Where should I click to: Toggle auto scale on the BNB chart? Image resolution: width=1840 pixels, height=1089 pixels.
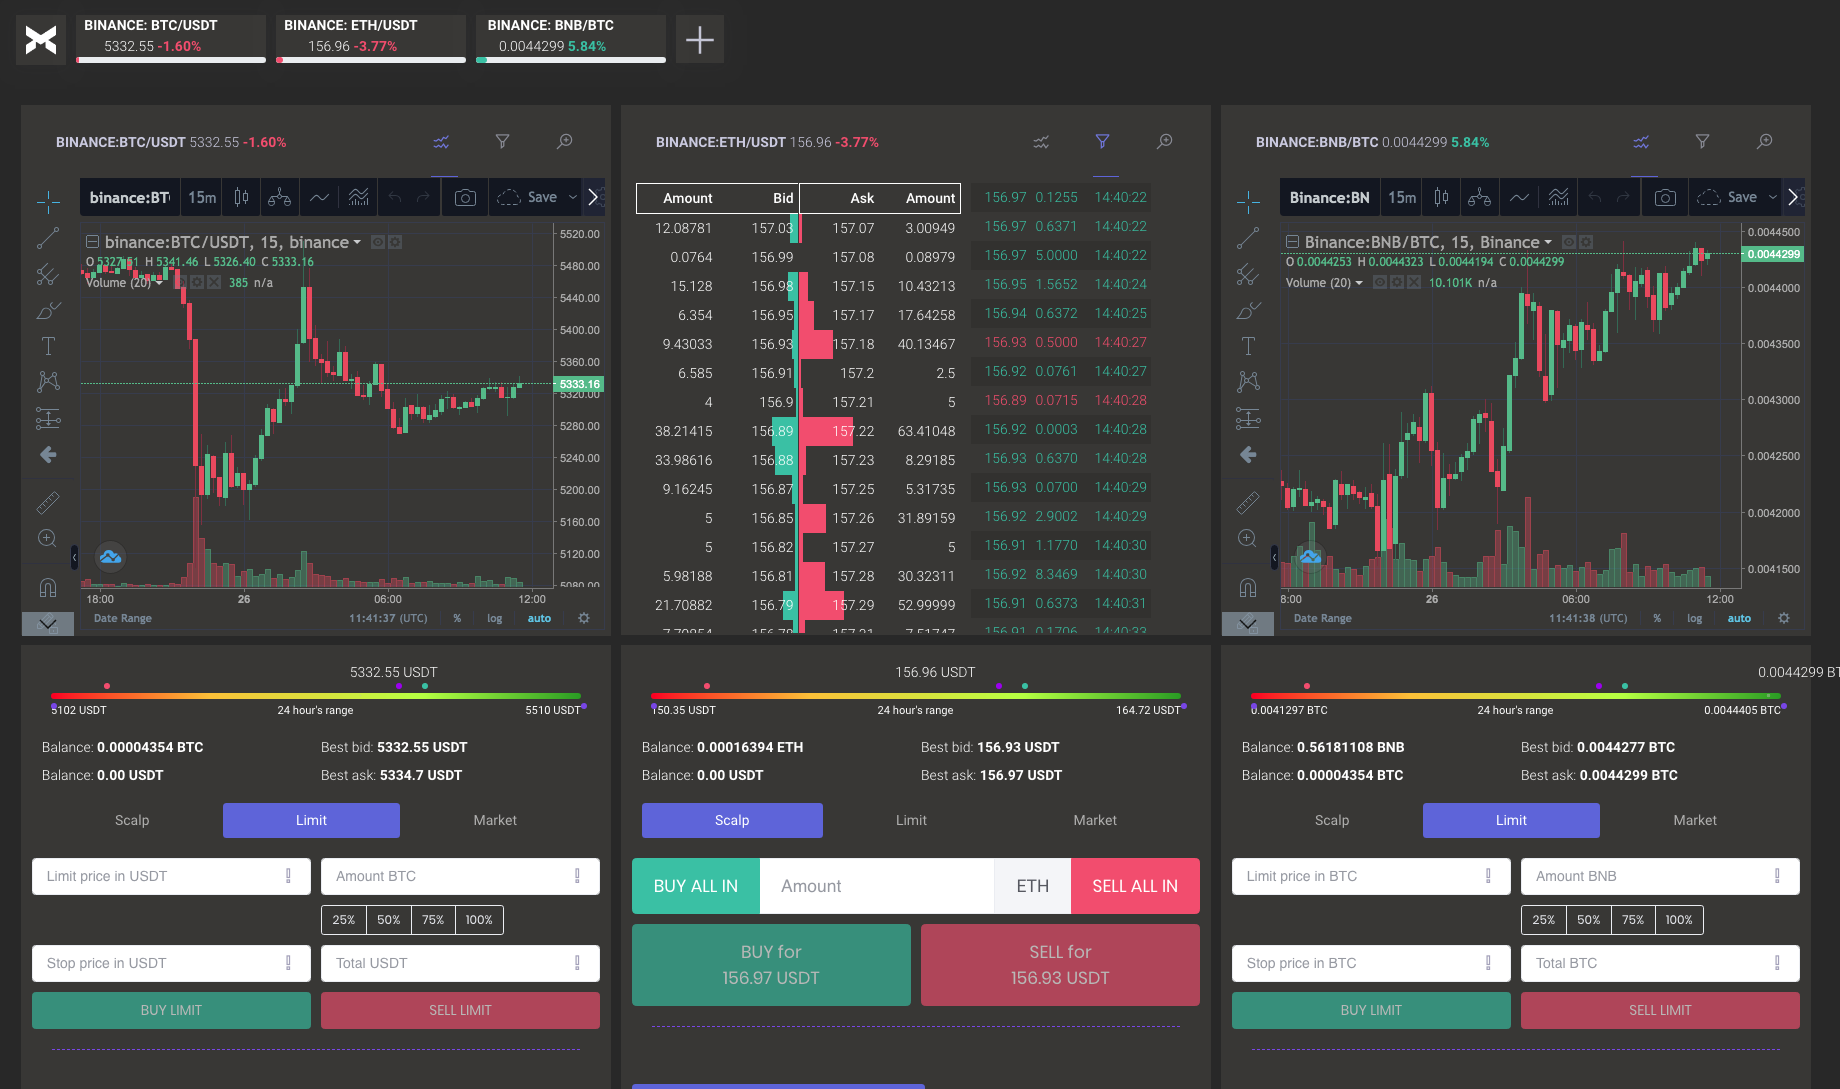(x=1739, y=618)
